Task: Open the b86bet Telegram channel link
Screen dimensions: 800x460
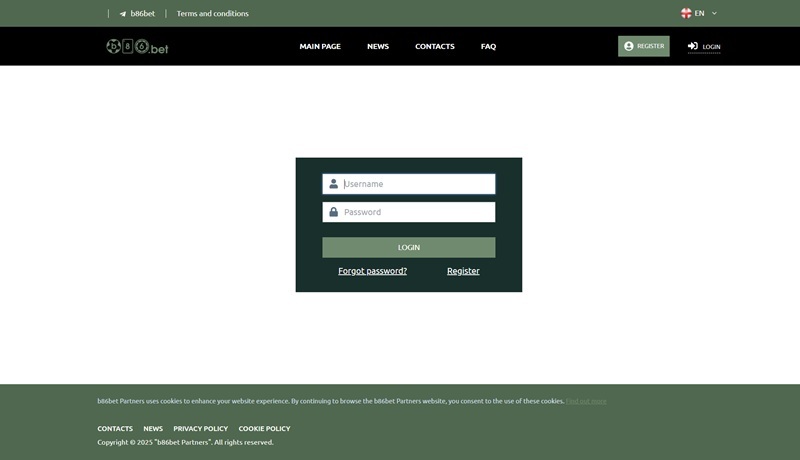Action: pos(137,14)
